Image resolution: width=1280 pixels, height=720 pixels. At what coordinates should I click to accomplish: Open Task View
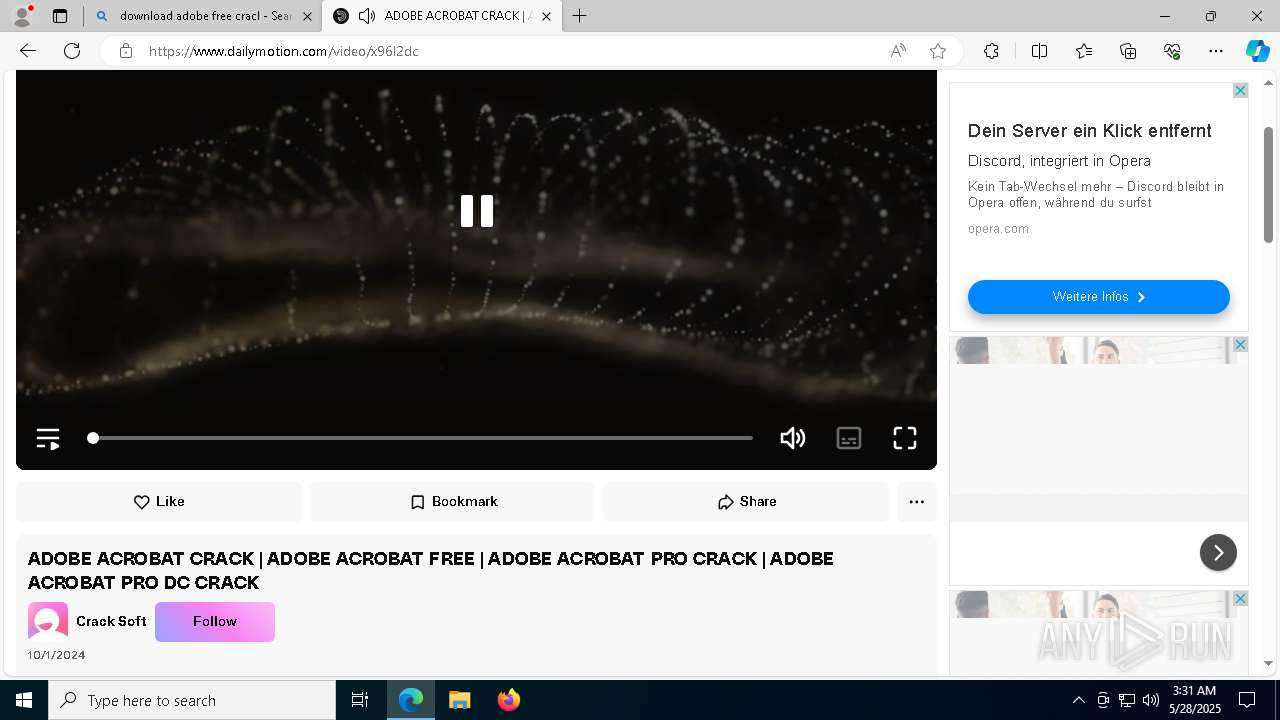coord(360,700)
